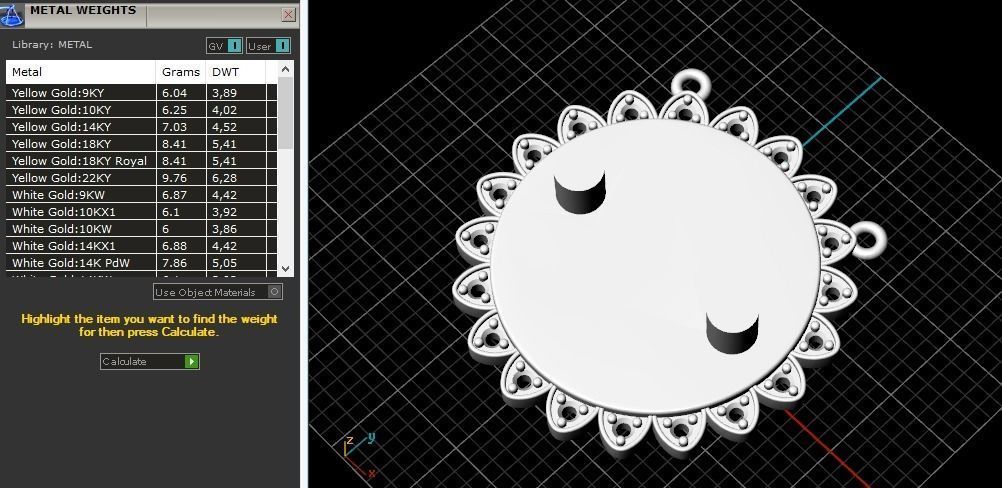Viewport: 1002px width, 488px height.
Task: Select the Yellow Gold:14KY row
Action: coord(142,127)
